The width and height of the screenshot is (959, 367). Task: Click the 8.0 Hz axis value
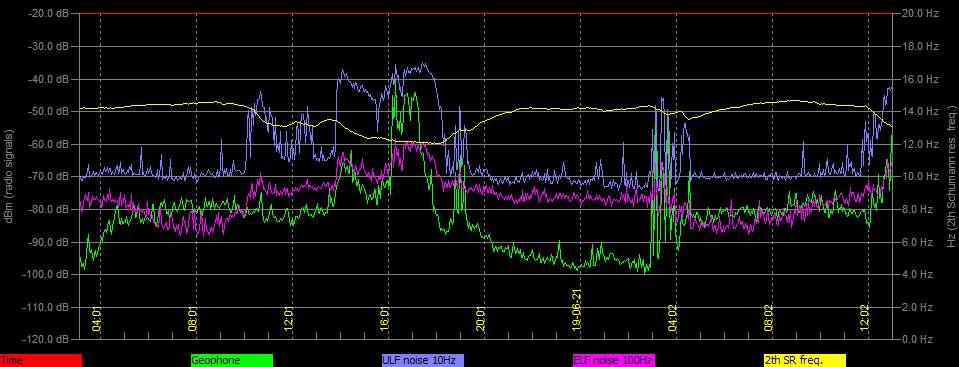click(x=917, y=209)
